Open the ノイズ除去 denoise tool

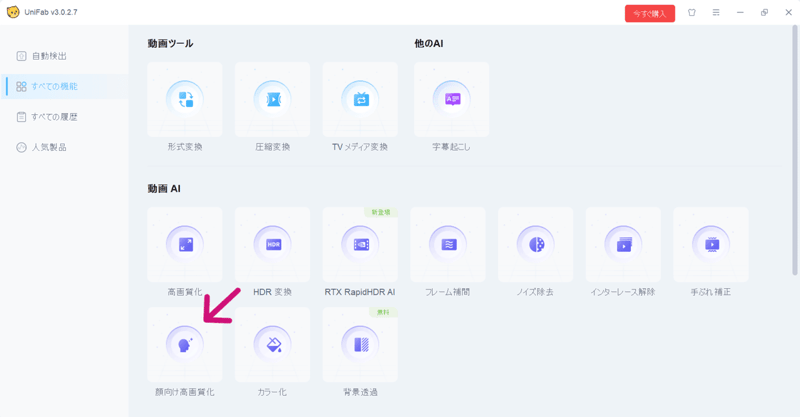pos(536,244)
